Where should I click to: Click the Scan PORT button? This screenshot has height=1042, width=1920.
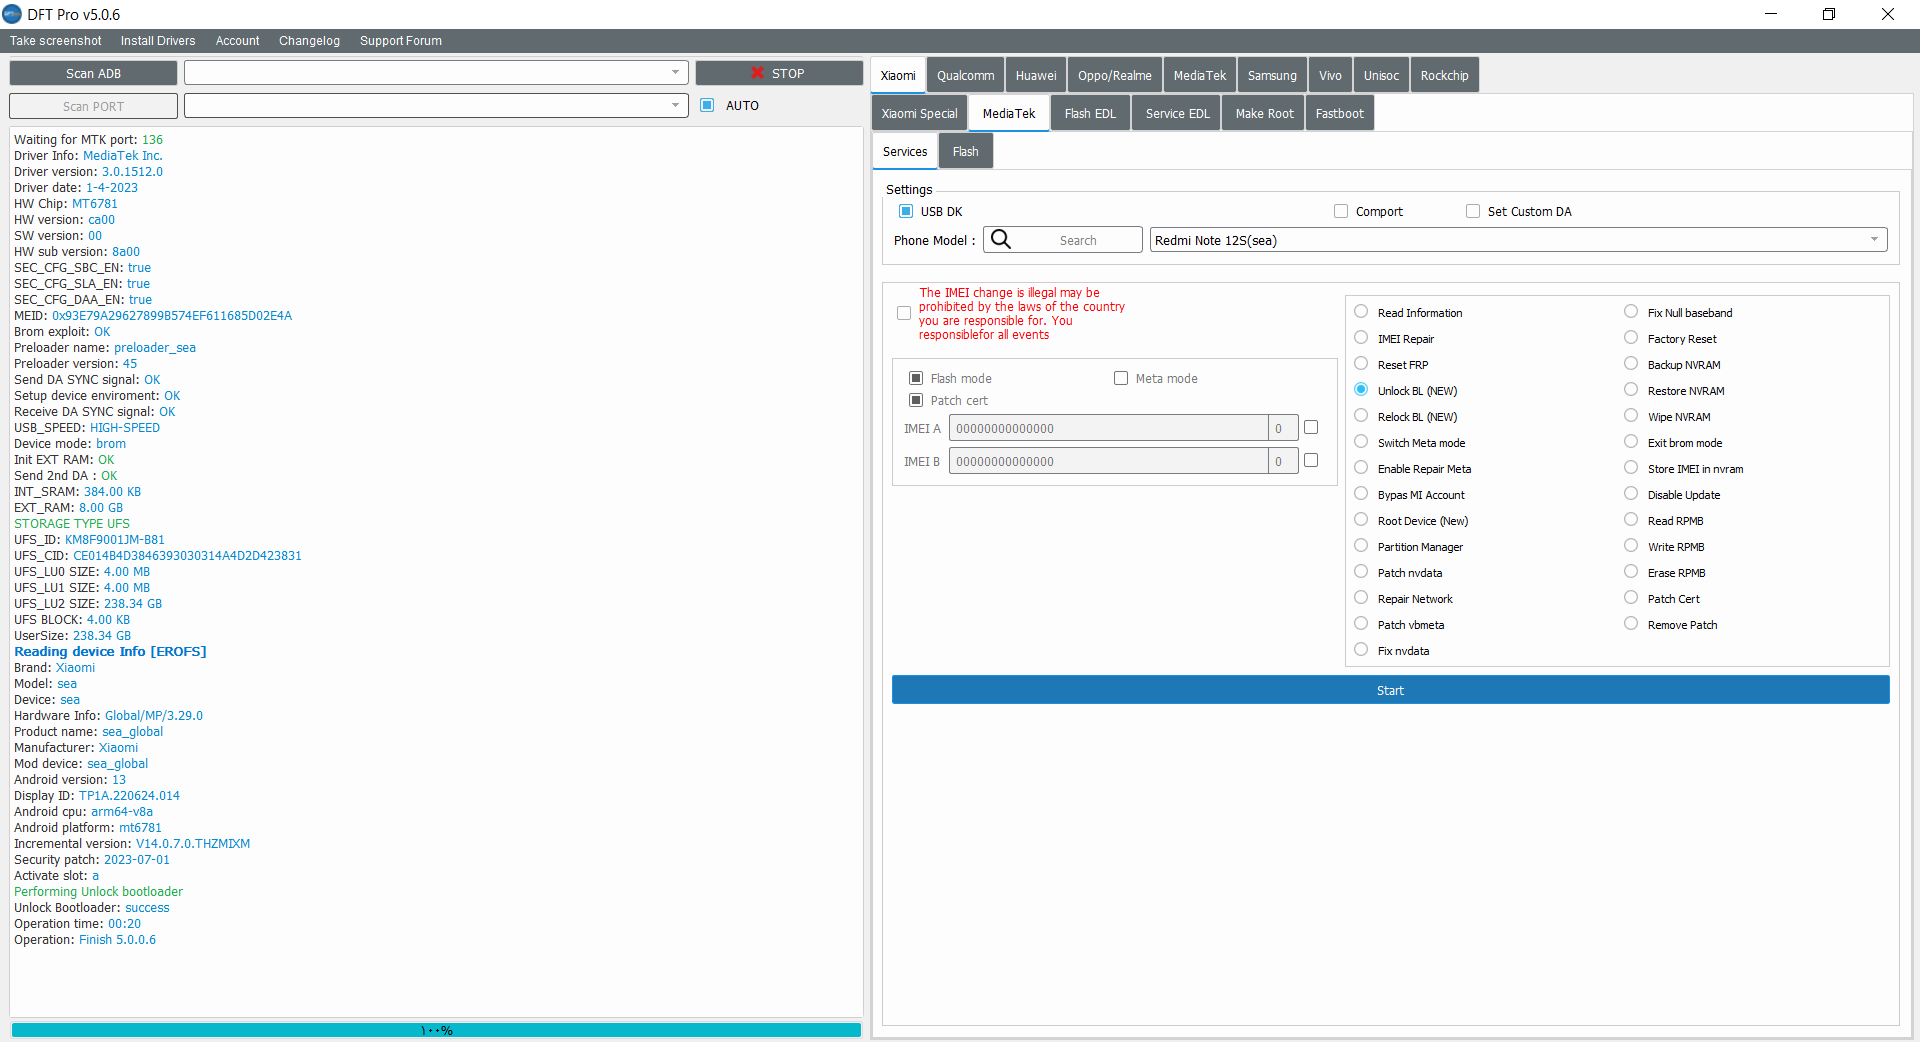click(x=93, y=106)
